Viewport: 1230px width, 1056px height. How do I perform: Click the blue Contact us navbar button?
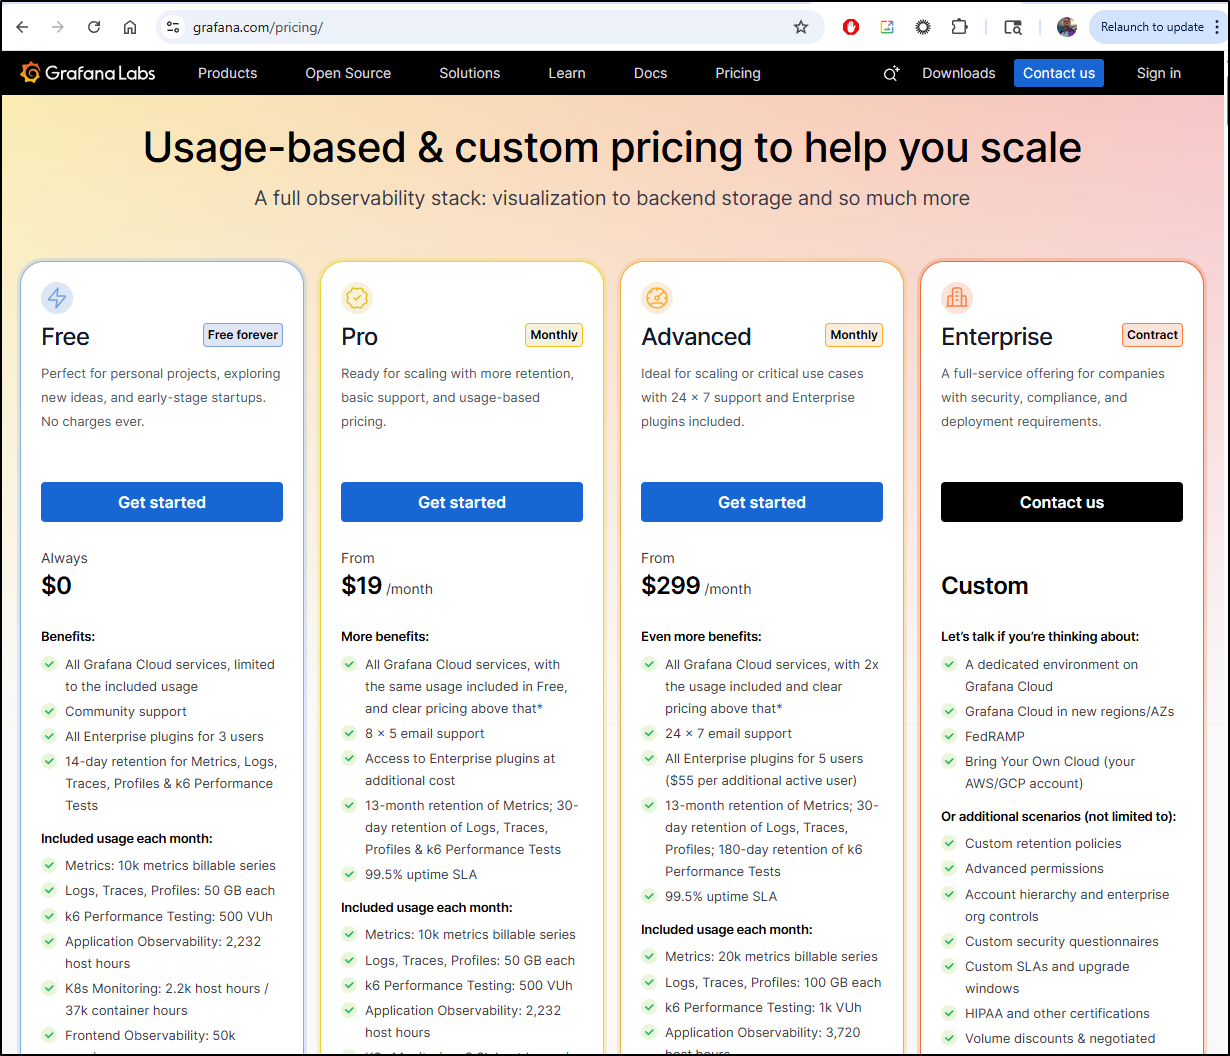click(x=1059, y=73)
